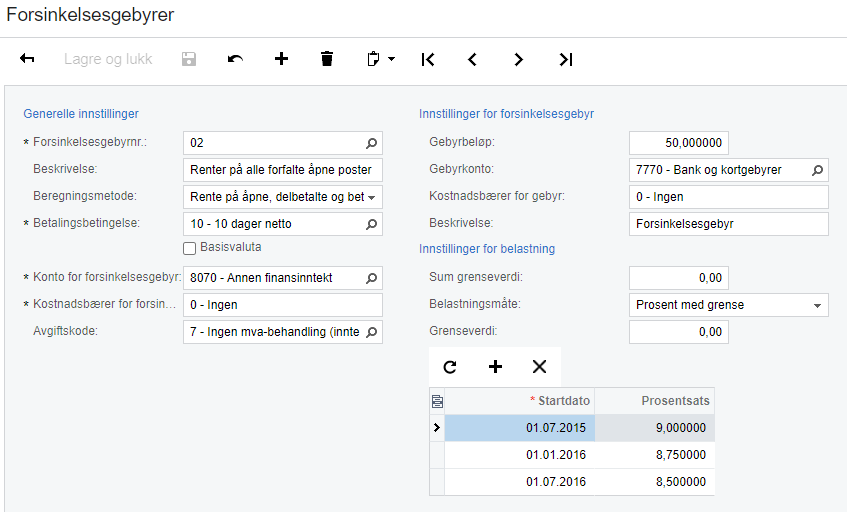This screenshot has height=512, width=847.
Task: Open lookup for Gebyrkonto field
Action: click(818, 170)
